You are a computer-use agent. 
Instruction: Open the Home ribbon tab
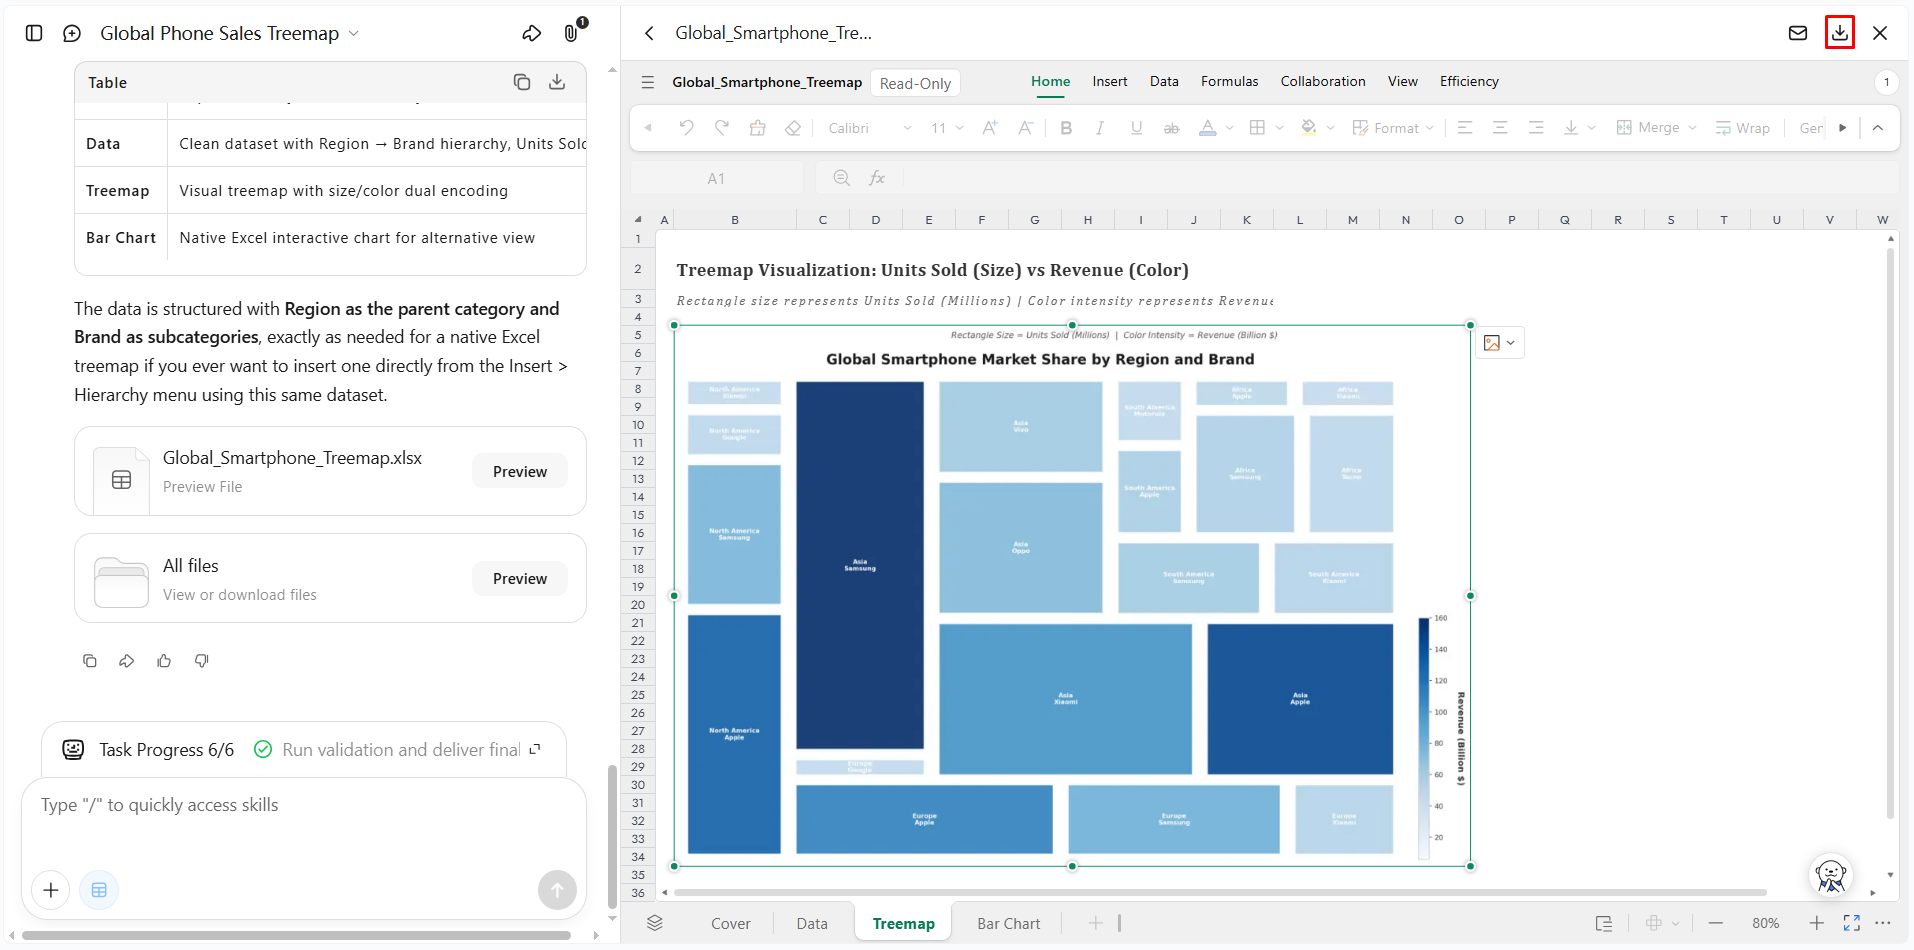click(x=1050, y=82)
